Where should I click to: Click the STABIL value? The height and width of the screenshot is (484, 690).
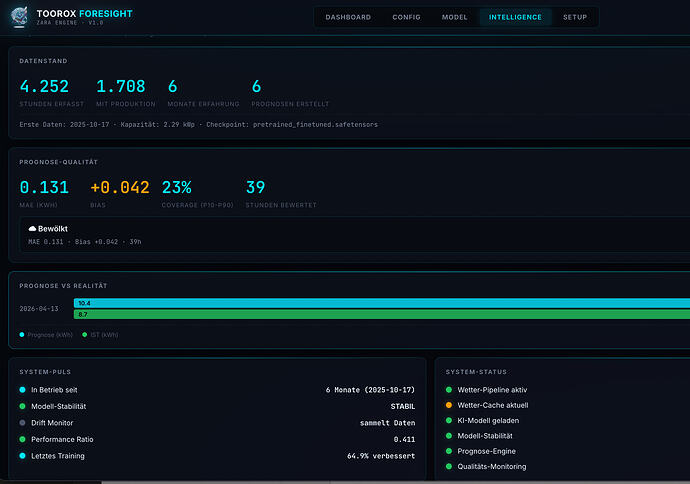[x=403, y=407]
